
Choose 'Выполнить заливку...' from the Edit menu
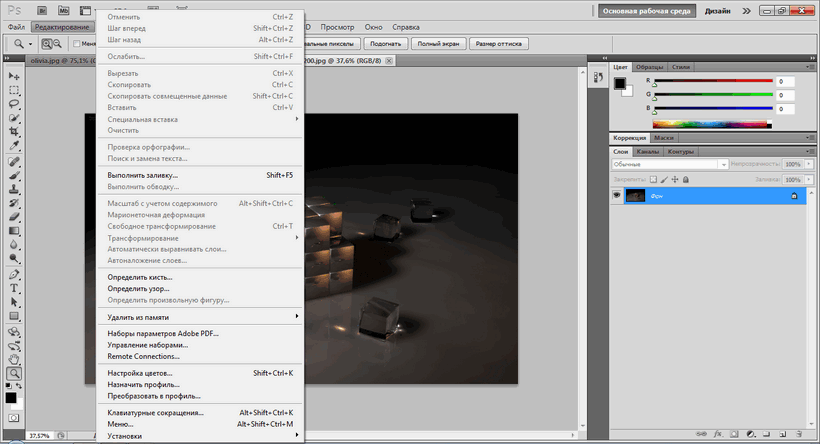143,175
